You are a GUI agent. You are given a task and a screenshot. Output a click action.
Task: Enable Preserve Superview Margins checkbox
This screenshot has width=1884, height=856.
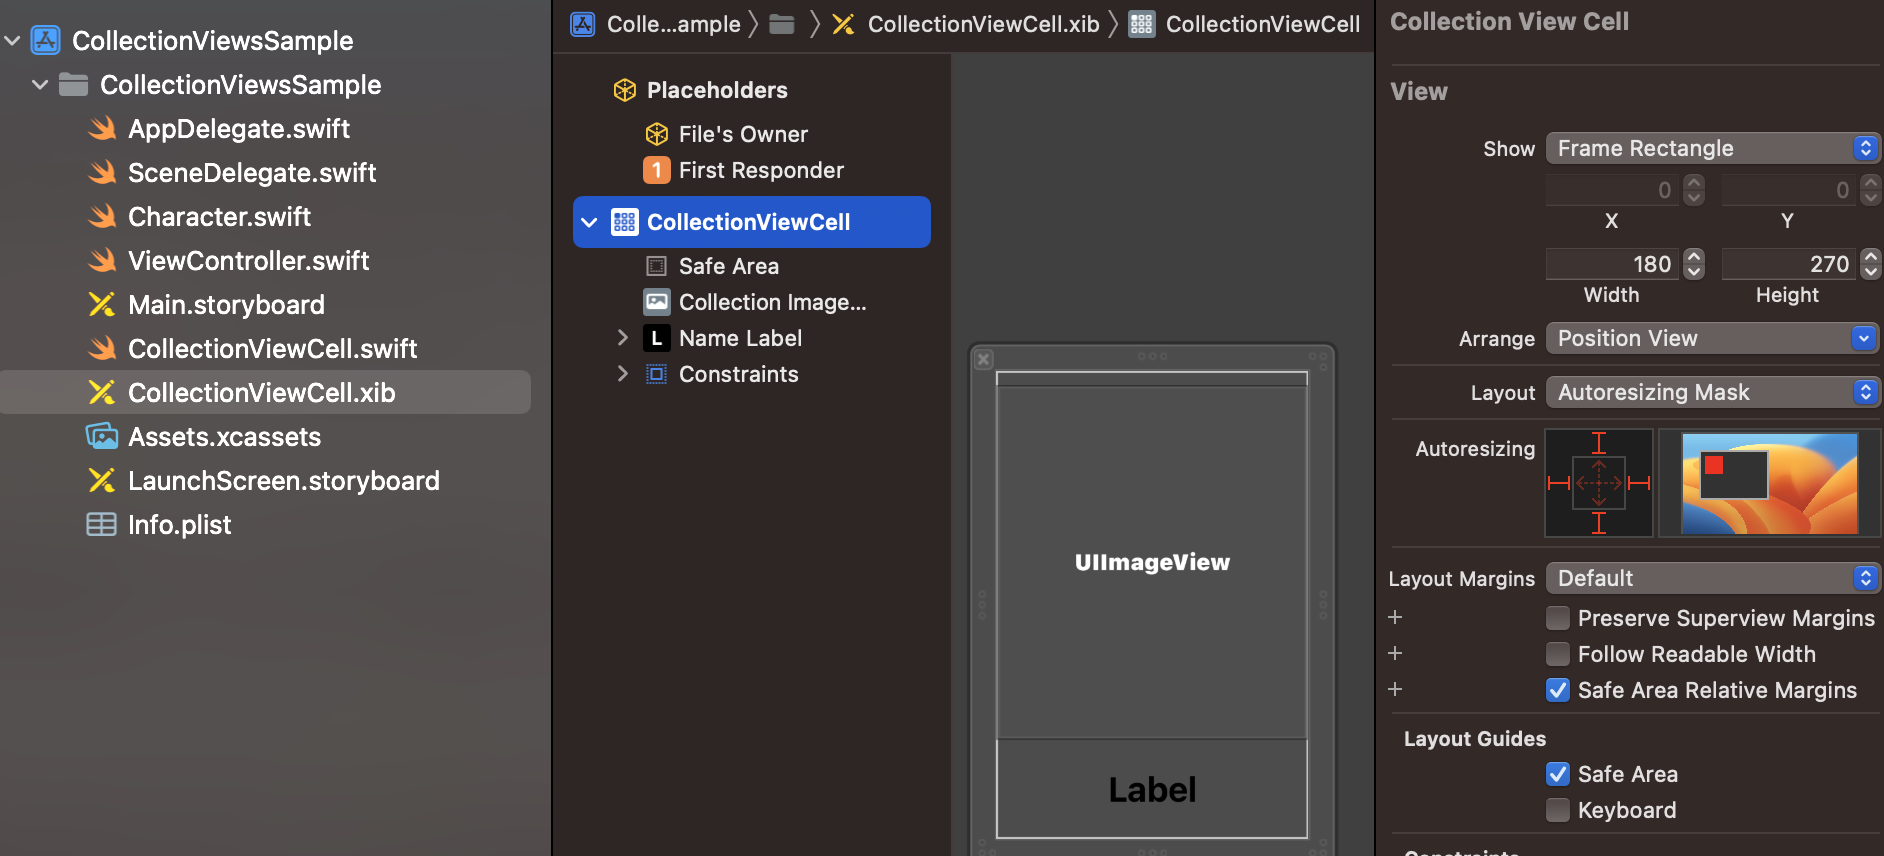1558,618
